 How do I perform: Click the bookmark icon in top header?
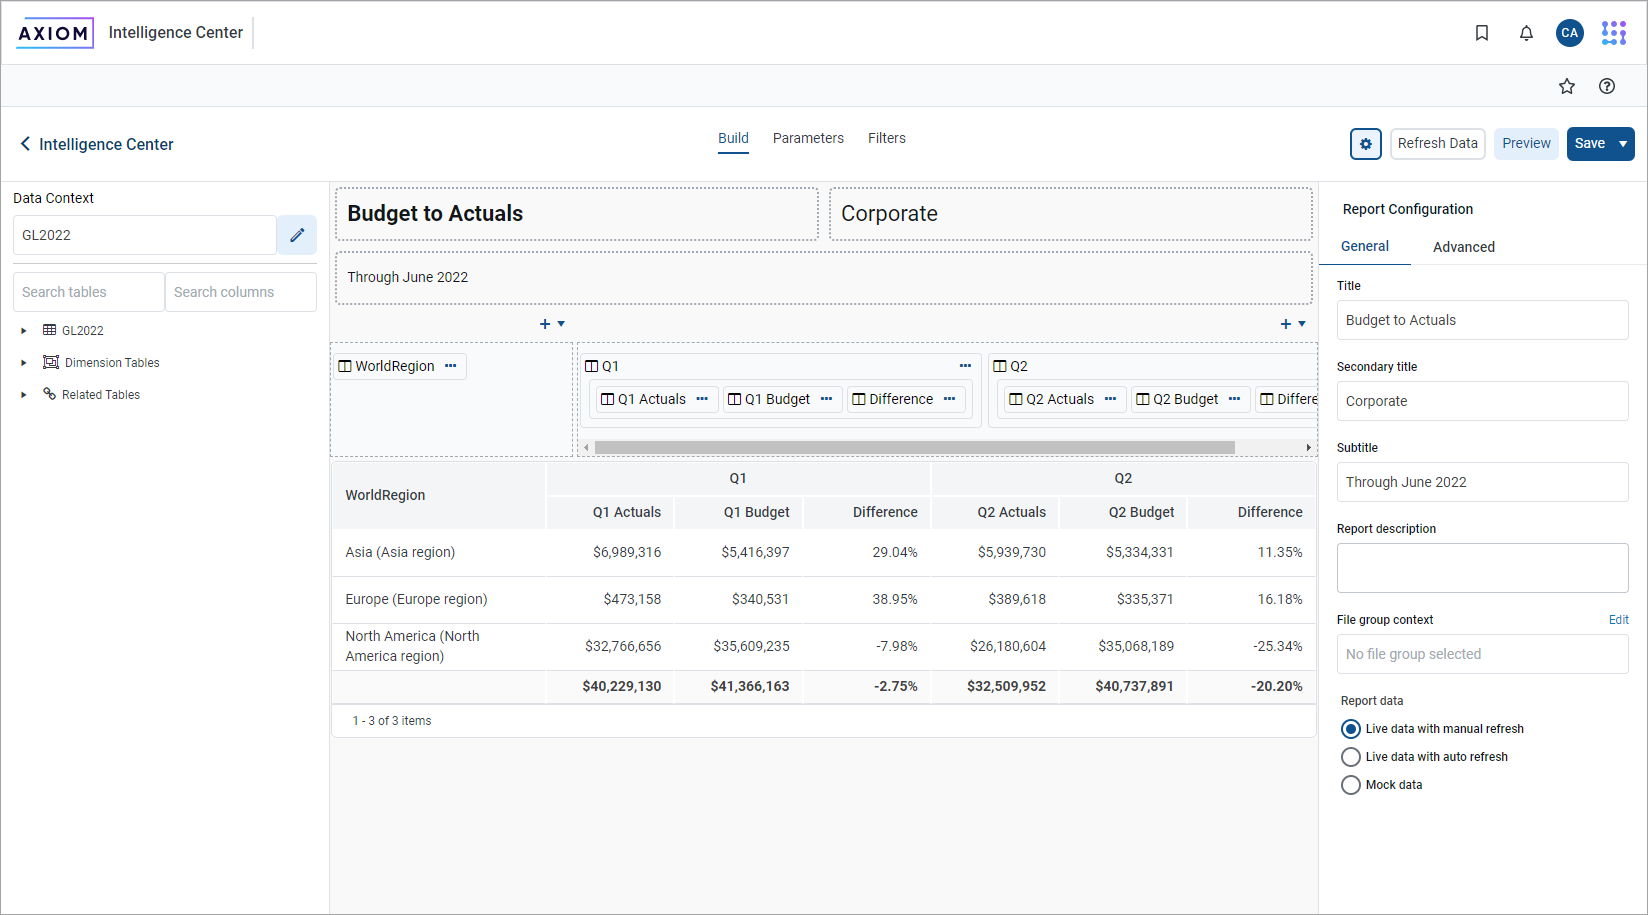tap(1482, 33)
